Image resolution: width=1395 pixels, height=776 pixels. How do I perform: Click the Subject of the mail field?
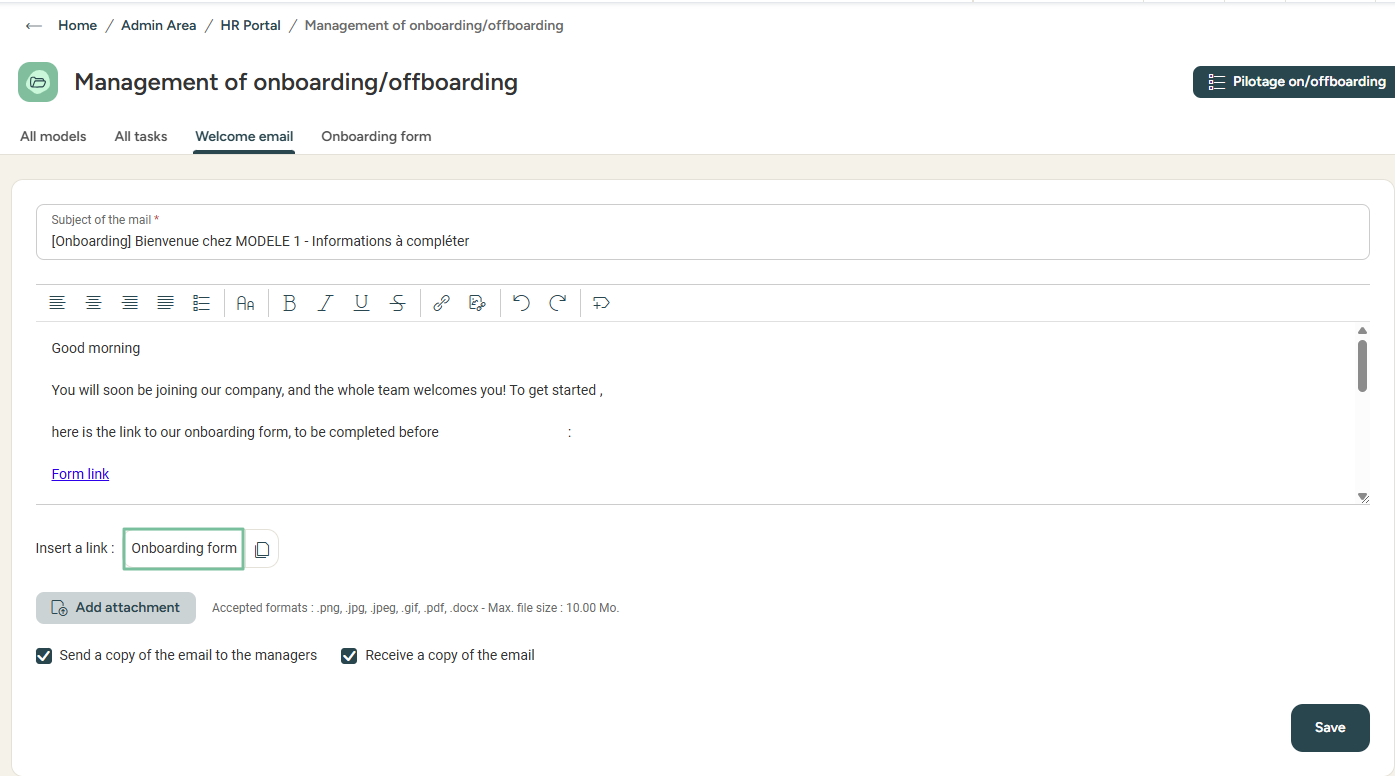702,241
